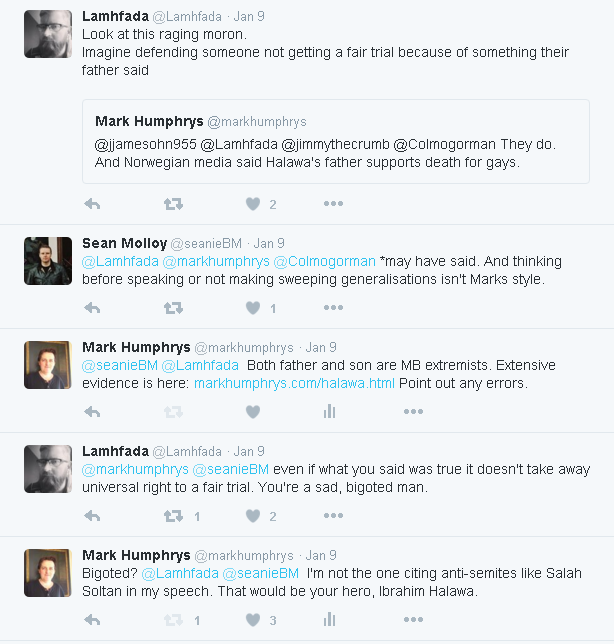Open Lamhfada's profile name in the first tweet
This screenshot has height=644, width=614.
click(x=115, y=17)
